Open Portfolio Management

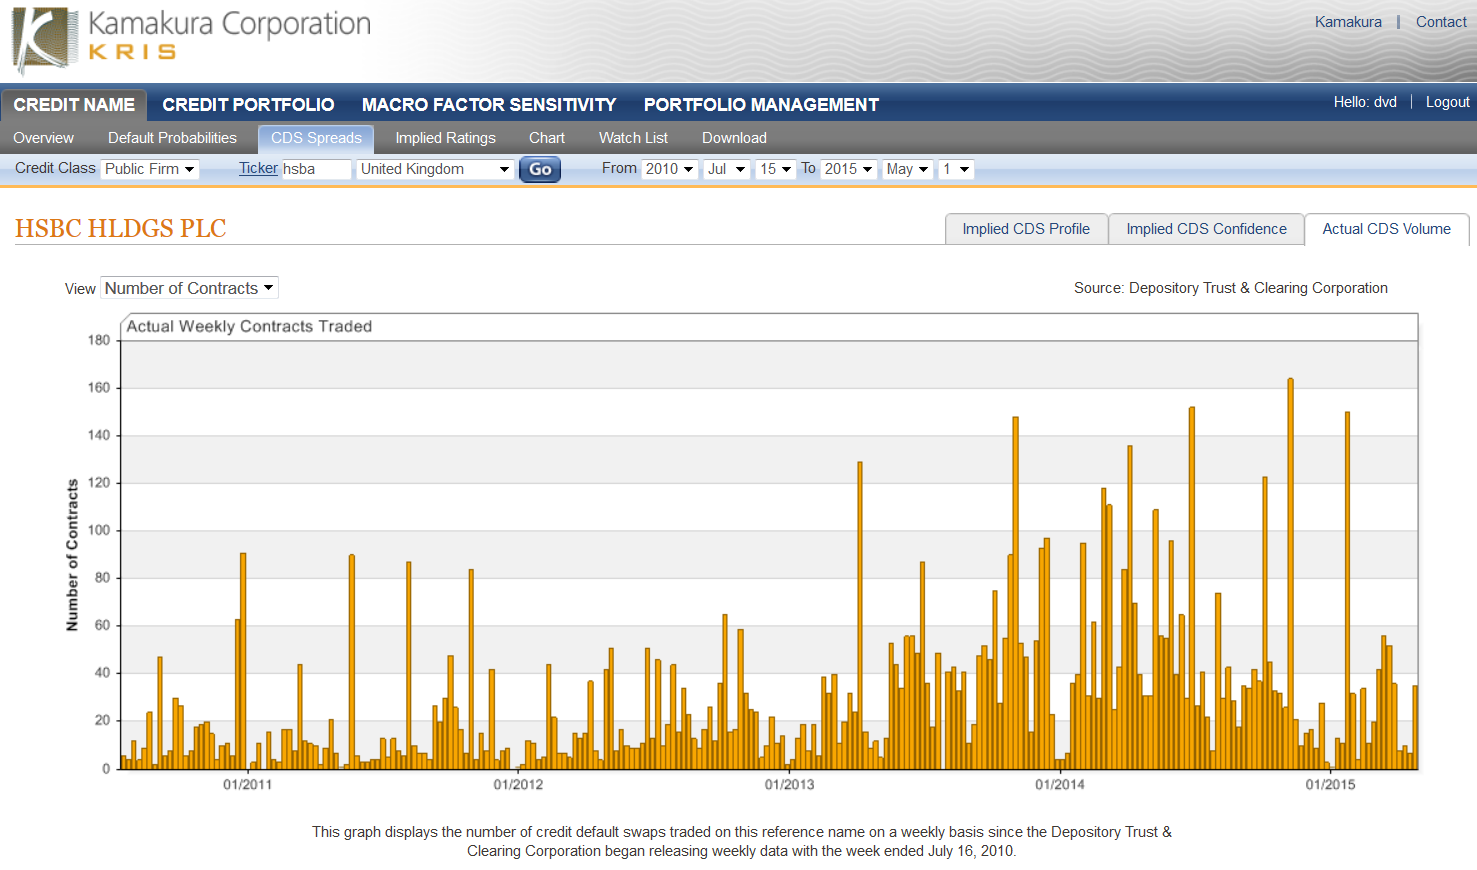coord(761,104)
